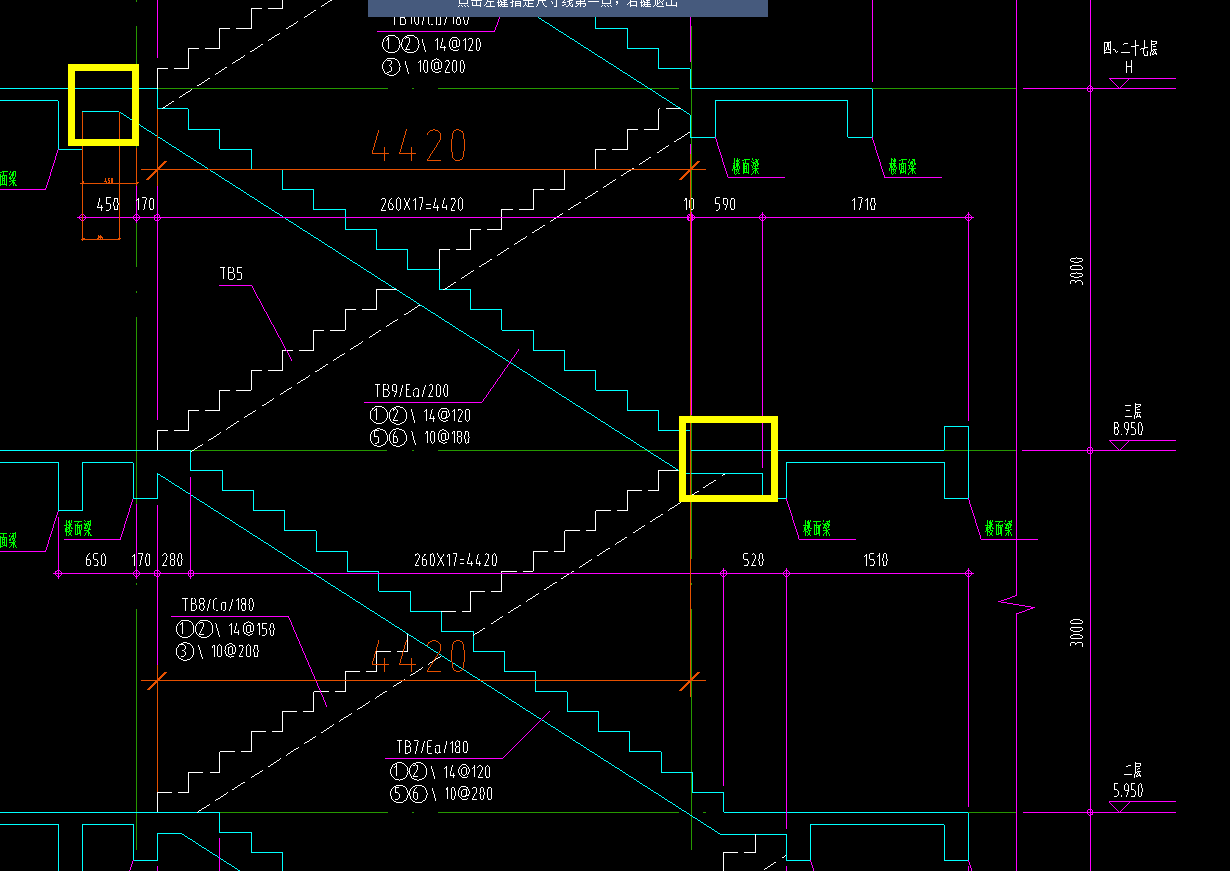1230x871 pixels.
Task: Select the TB8/Ca/180 stair annotation
Action: [x=217, y=605]
